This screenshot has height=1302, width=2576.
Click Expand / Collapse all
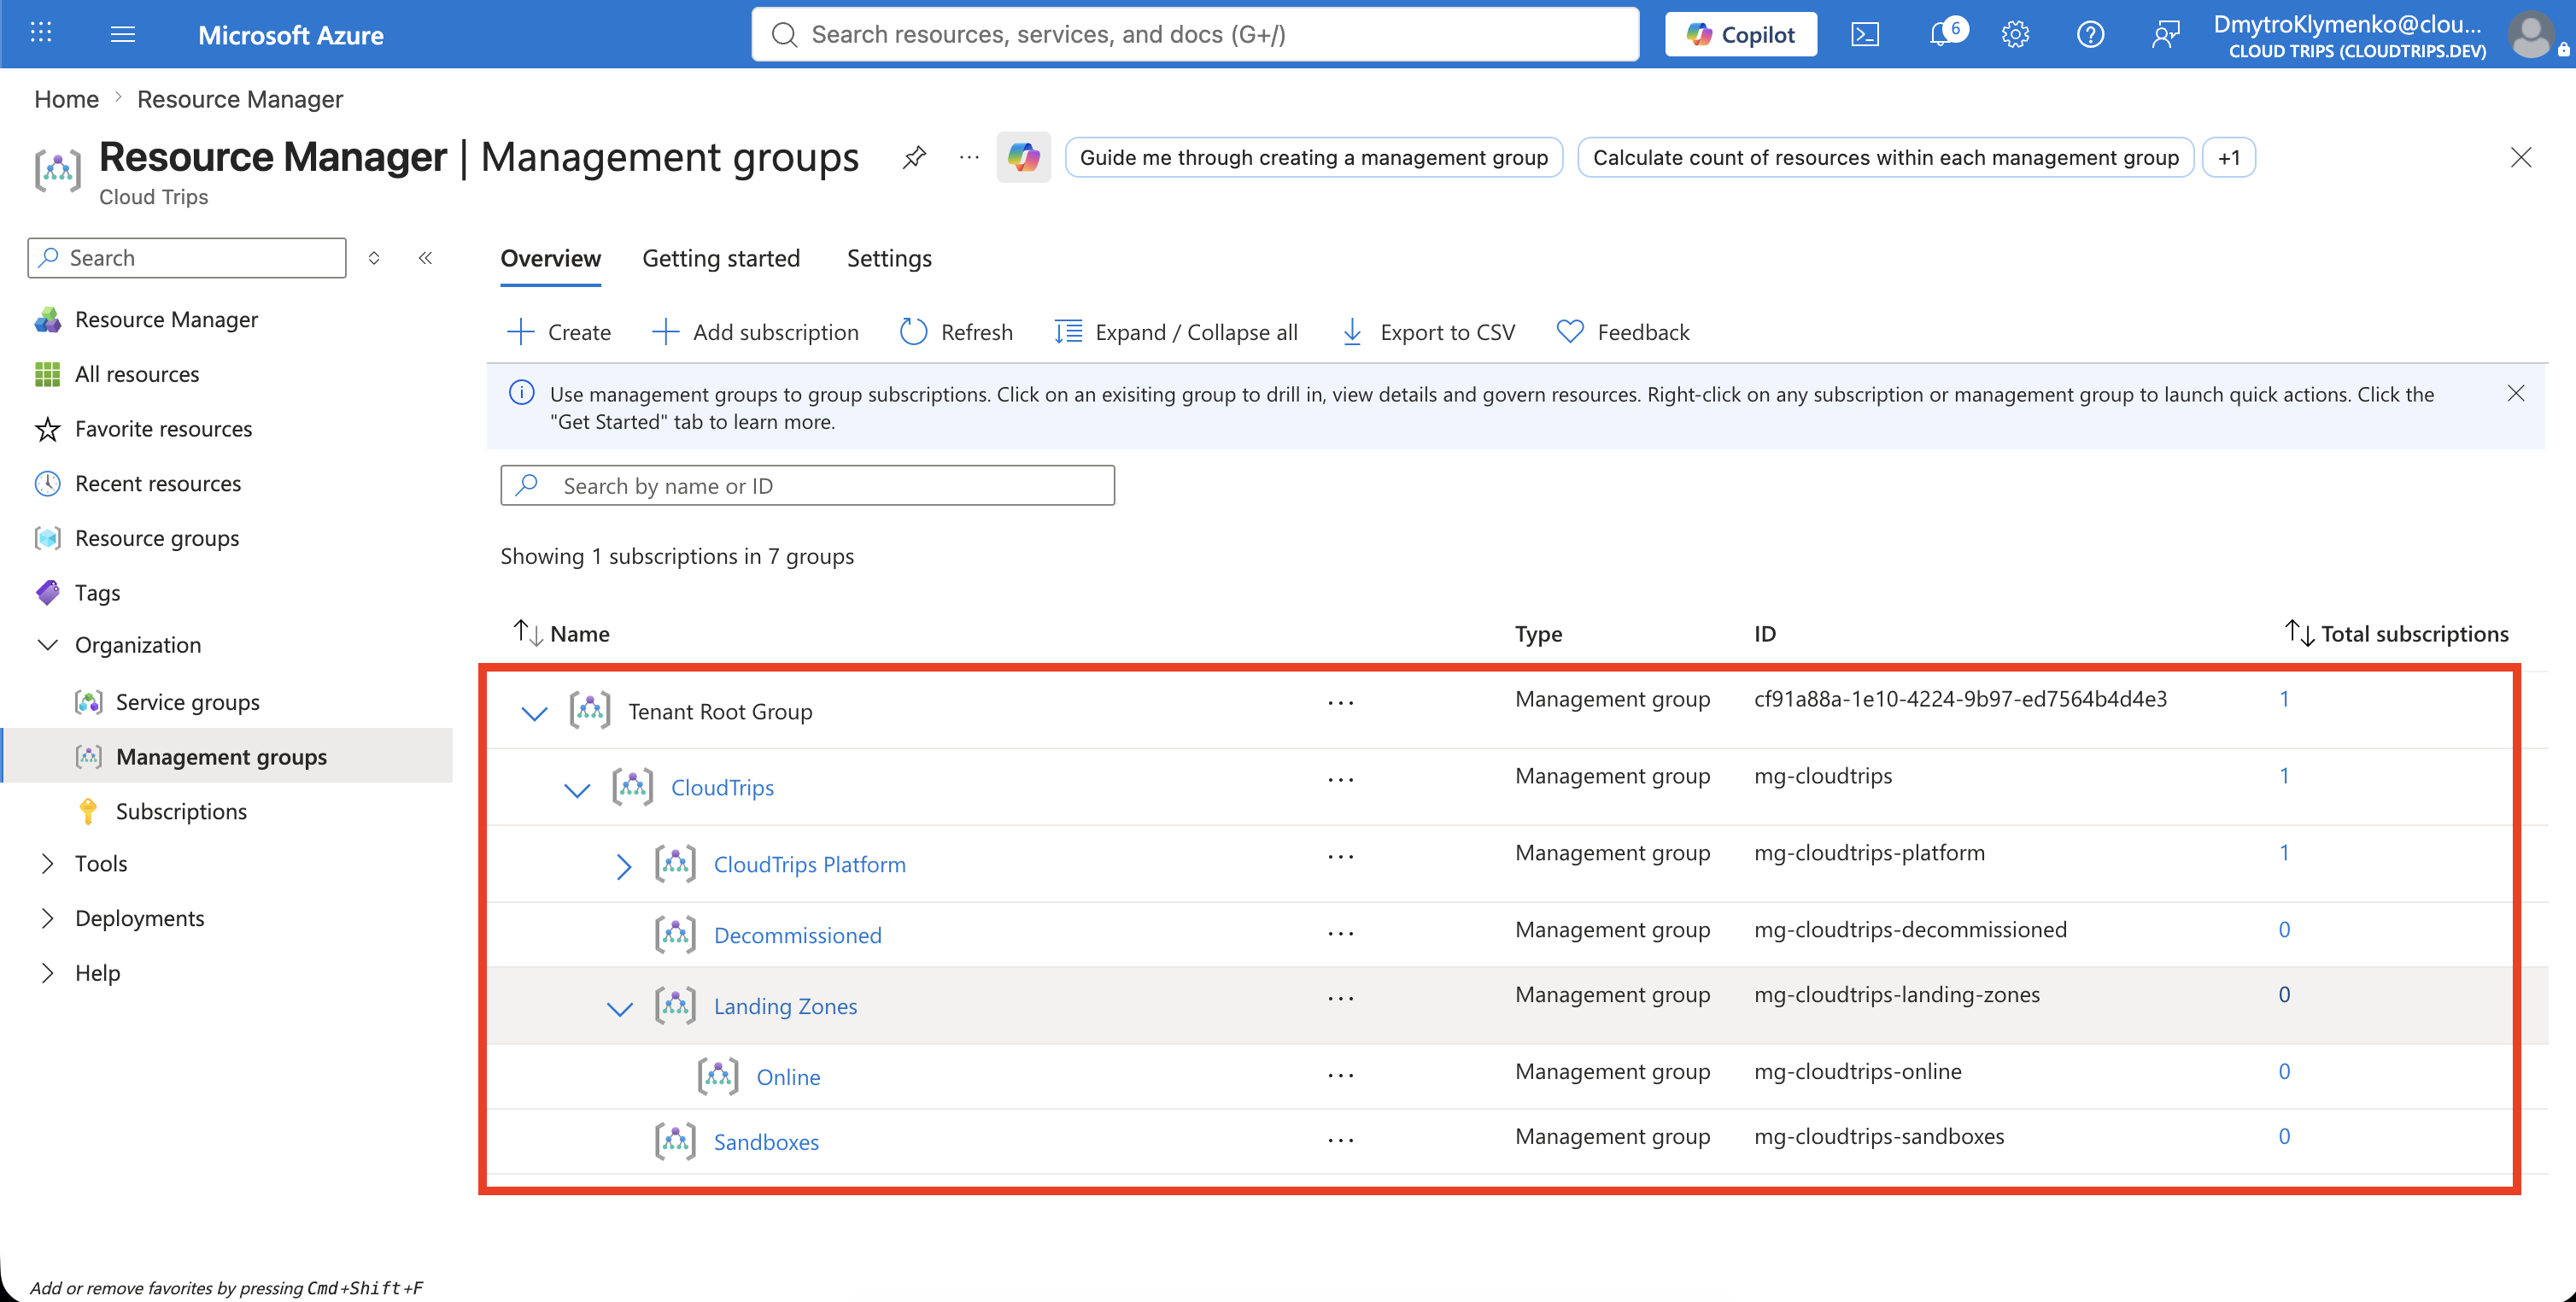(1176, 332)
